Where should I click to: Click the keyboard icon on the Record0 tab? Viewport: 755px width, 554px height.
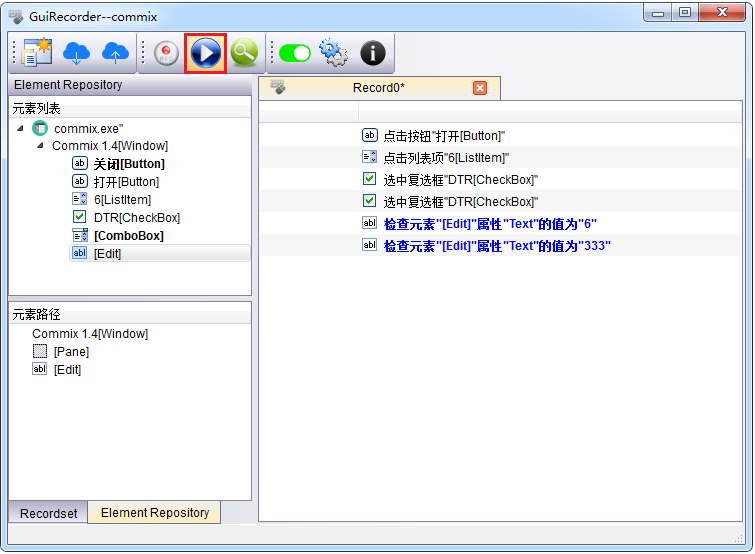(x=278, y=87)
